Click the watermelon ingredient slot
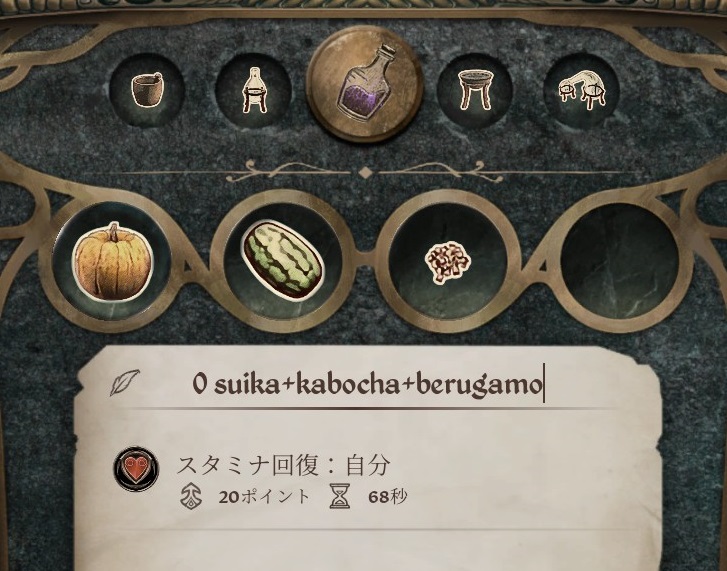 point(283,261)
